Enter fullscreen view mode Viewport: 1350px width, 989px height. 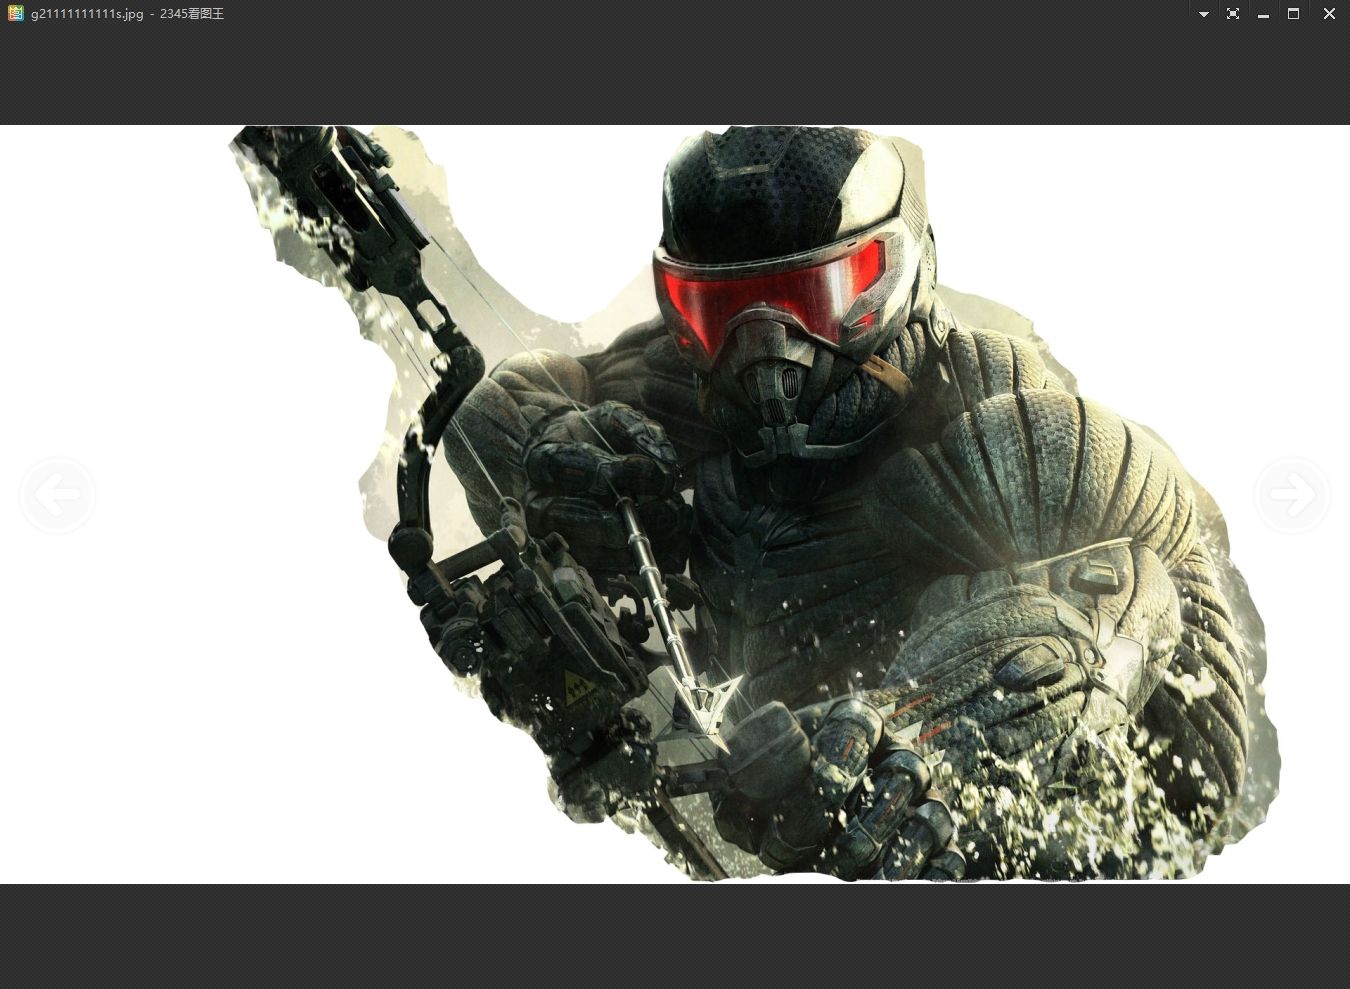pyautogui.click(x=1233, y=14)
